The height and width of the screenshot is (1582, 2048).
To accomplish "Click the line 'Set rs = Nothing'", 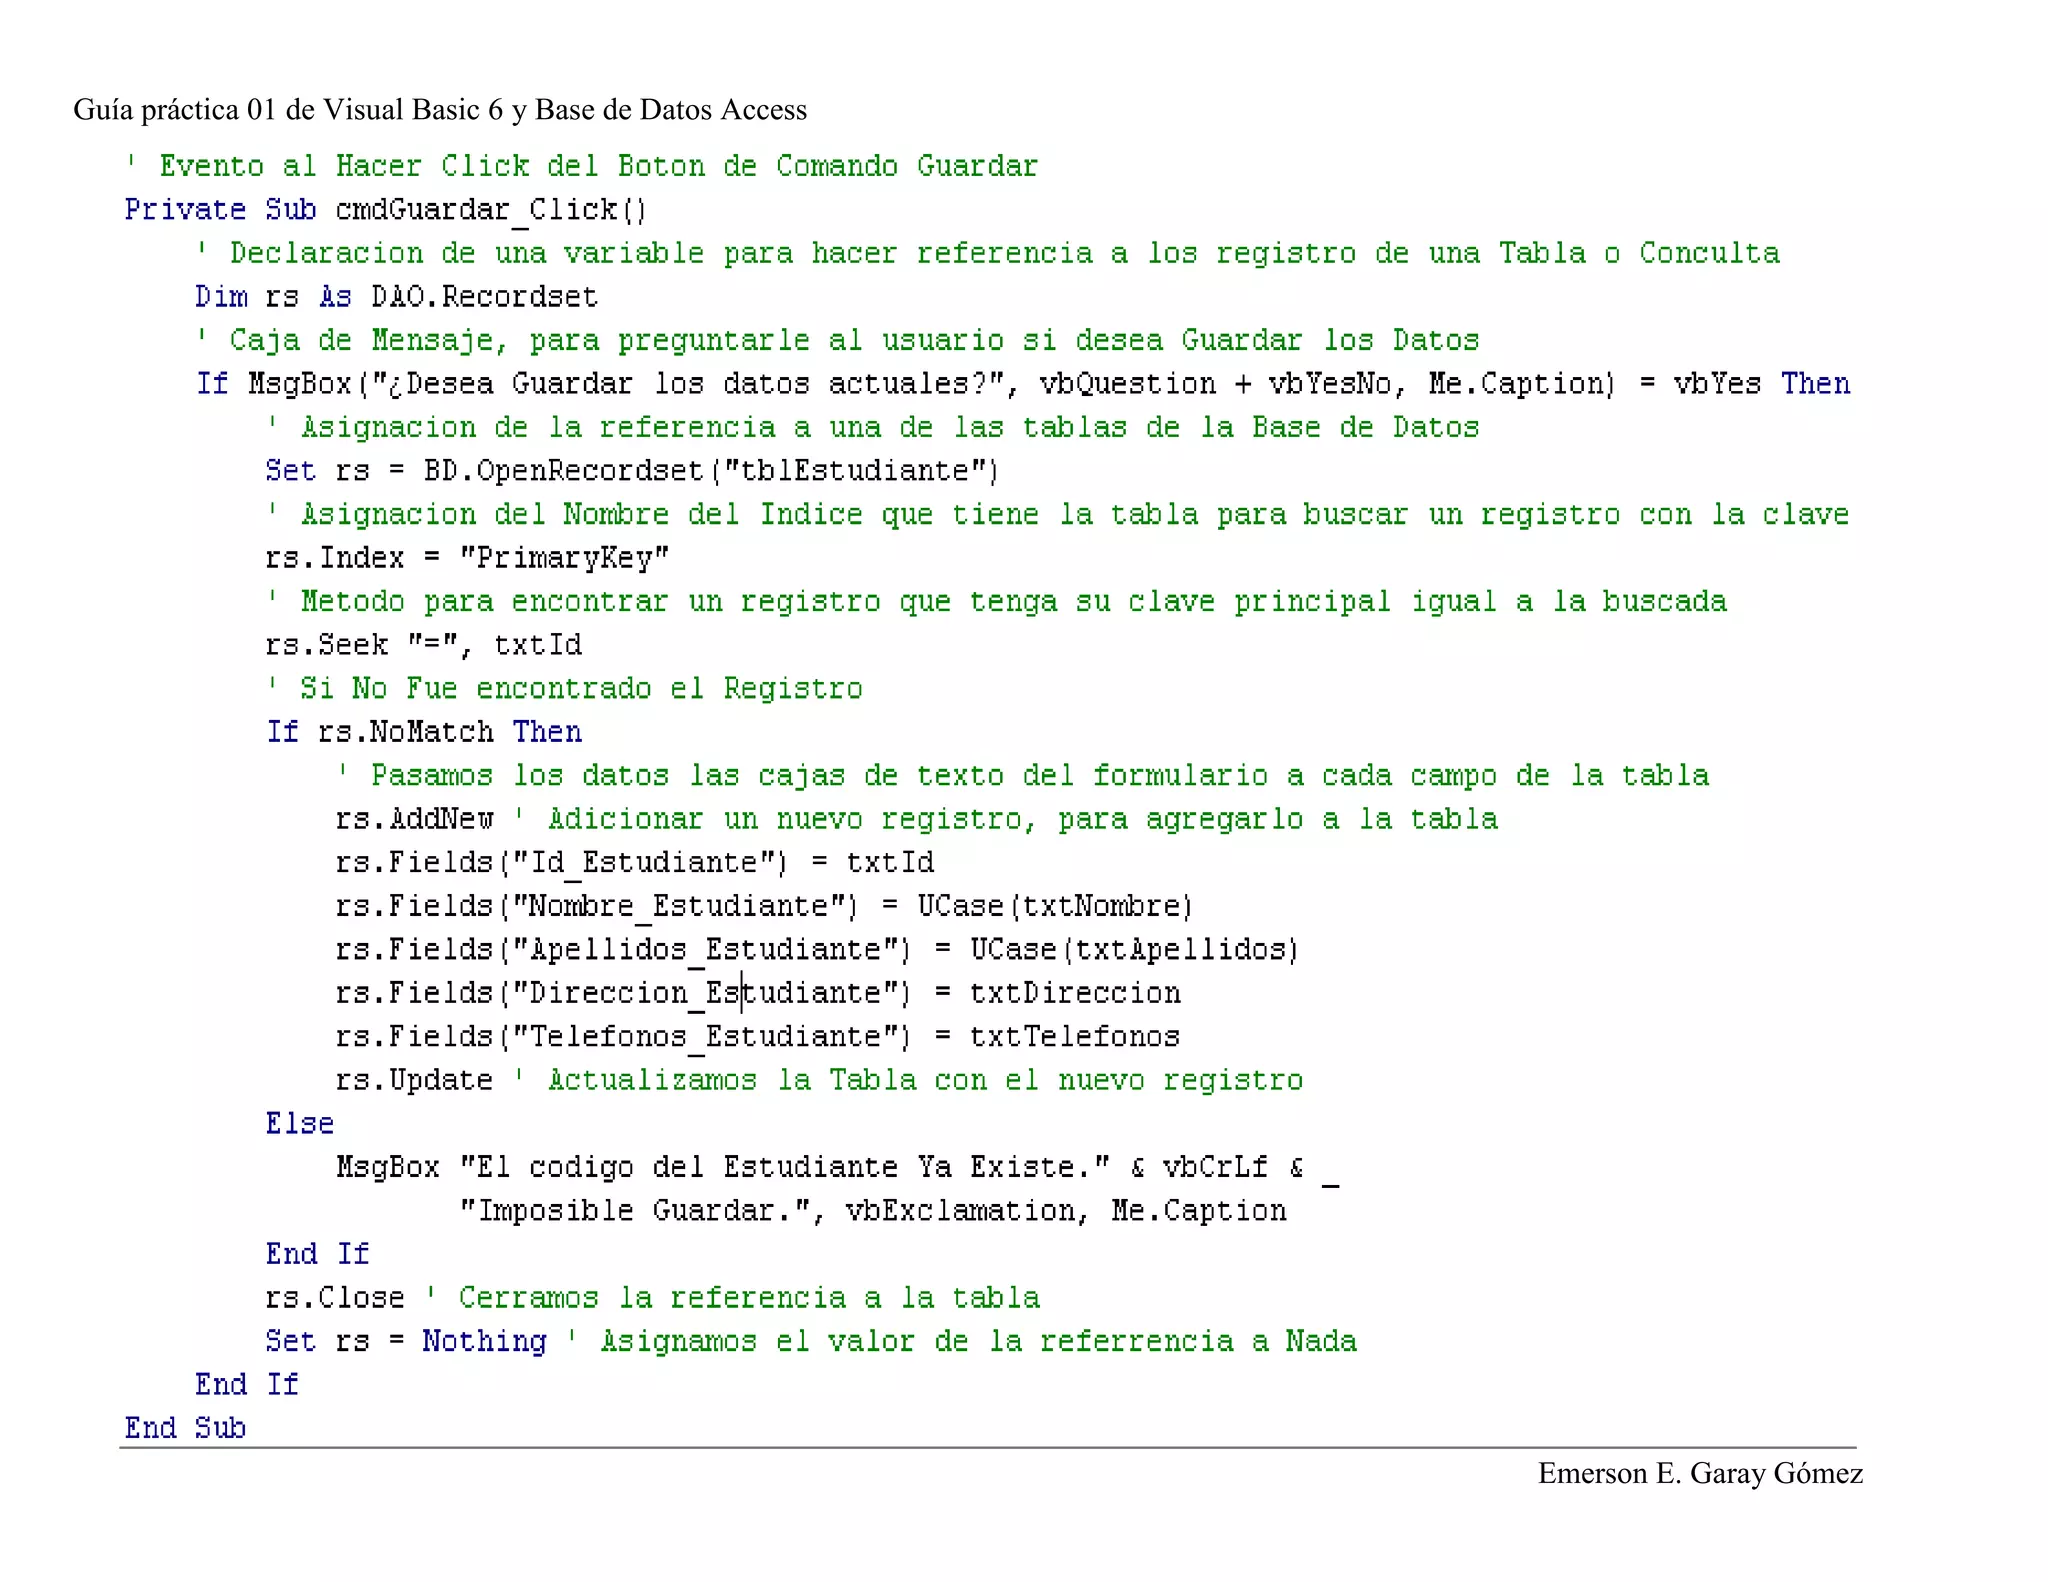I will [x=811, y=1341].
